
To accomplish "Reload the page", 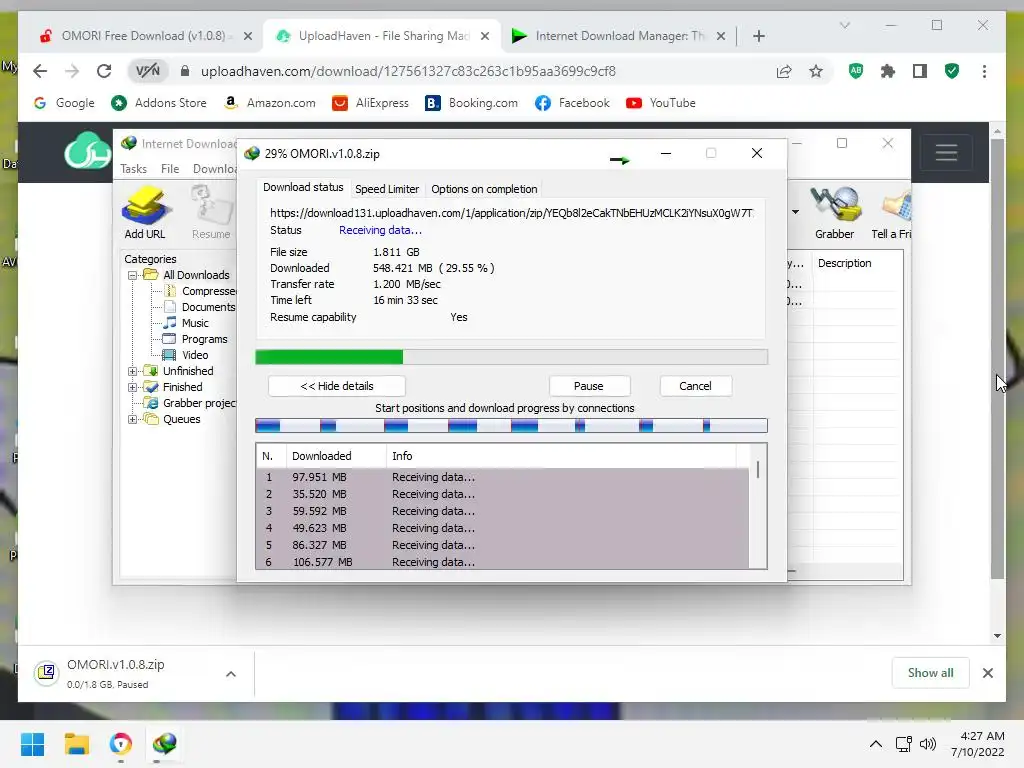I will coord(104,71).
